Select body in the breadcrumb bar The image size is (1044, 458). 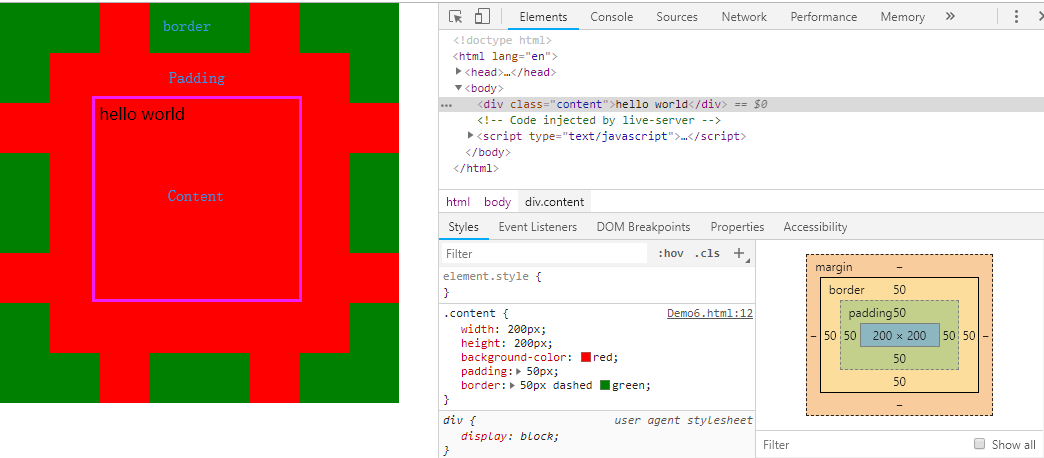click(x=497, y=202)
